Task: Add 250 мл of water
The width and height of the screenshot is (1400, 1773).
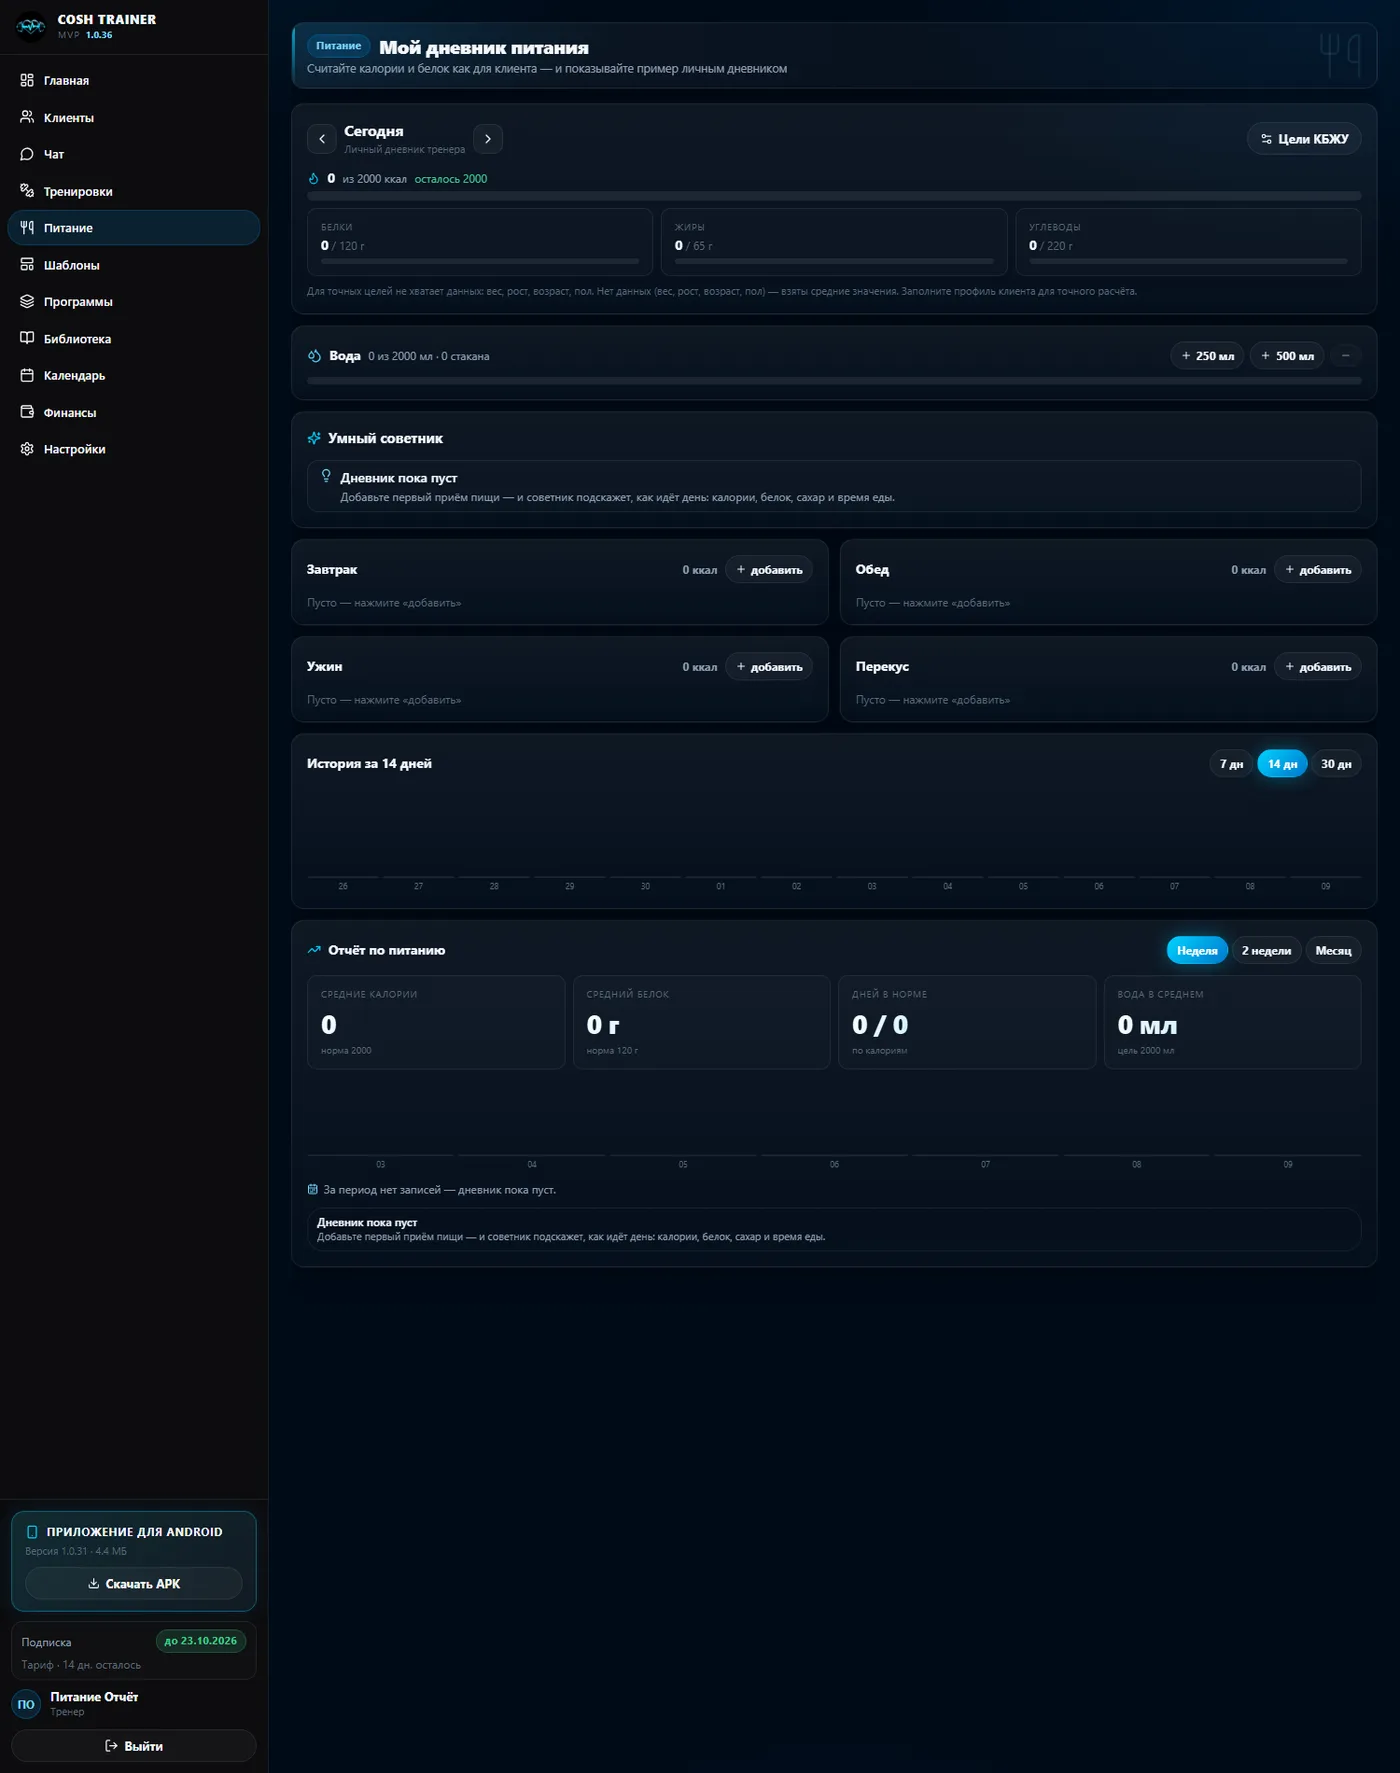Action: pyautogui.click(x=1207, y=356)
